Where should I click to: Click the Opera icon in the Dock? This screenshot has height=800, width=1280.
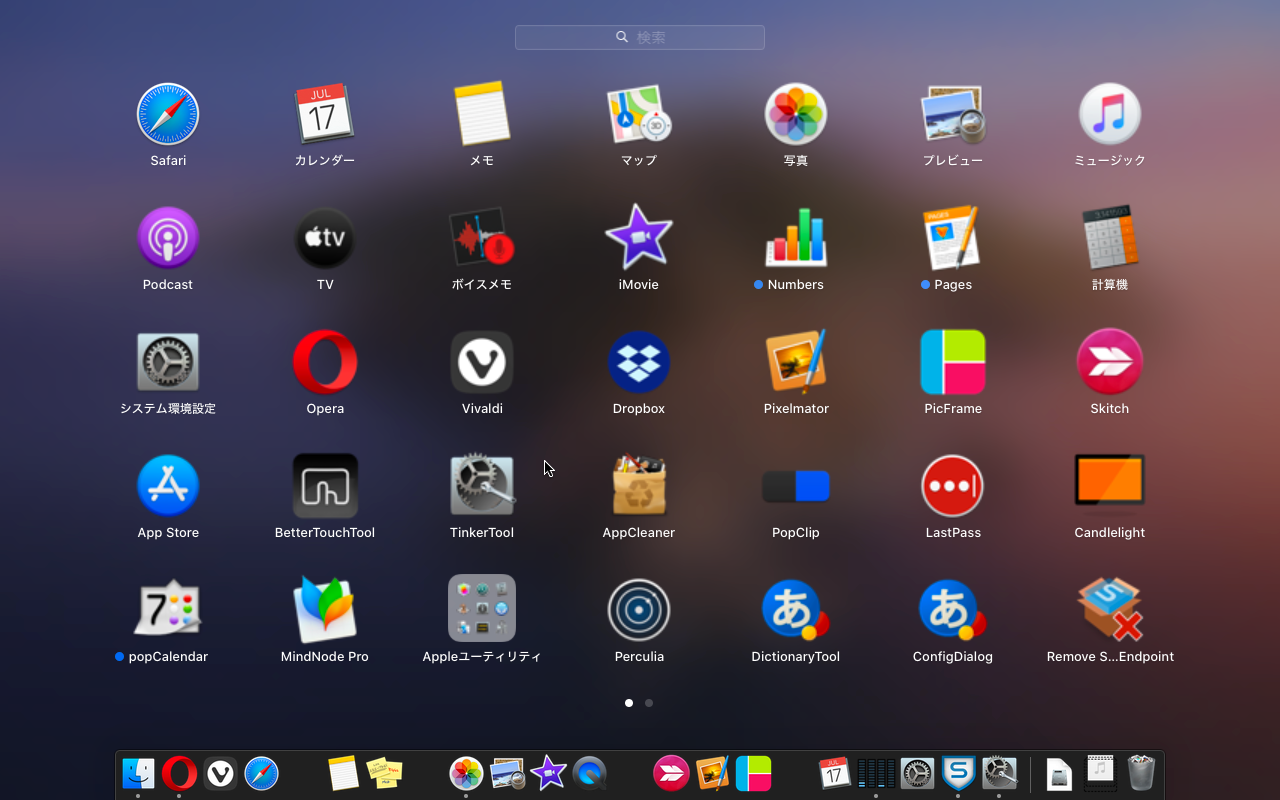(x=179, y=773)
